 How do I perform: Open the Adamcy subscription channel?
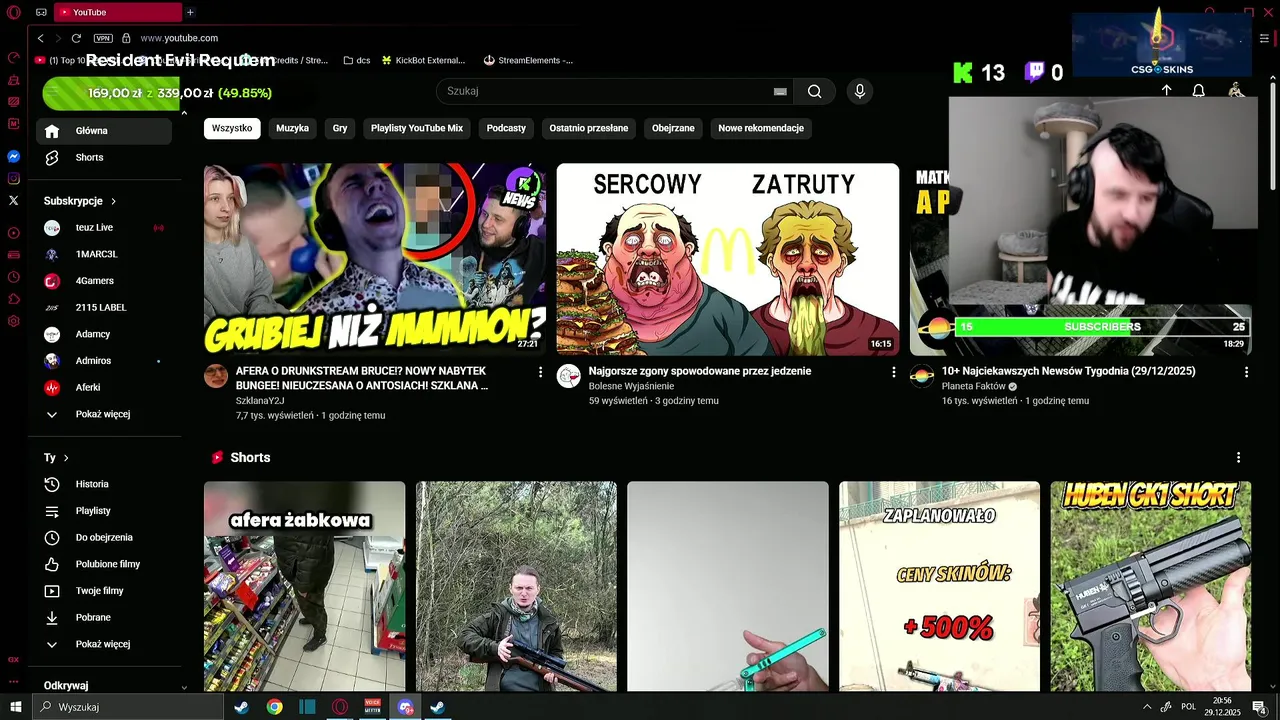[104, 334]
